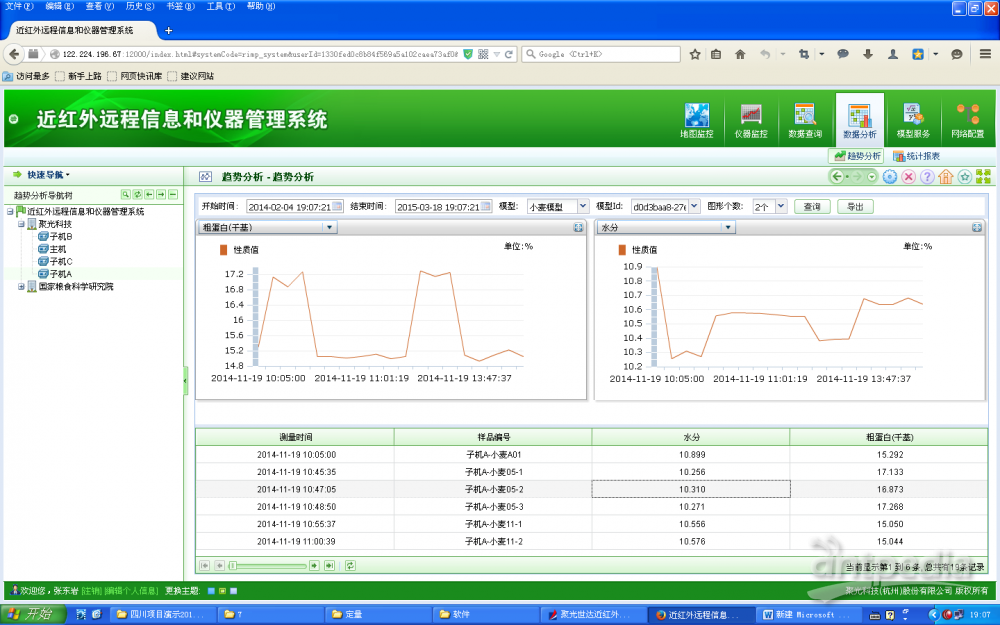The width and height of the screenshot is (1000, 625).
Task: Collapse the 聚光科技 tree node
Action: point(21,224)
